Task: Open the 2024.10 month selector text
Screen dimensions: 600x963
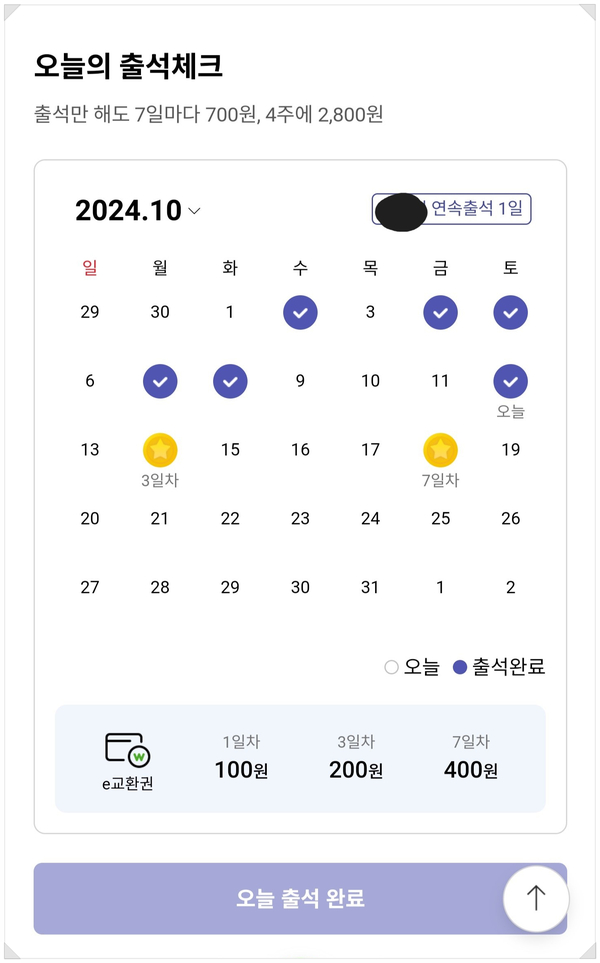Action: click(x=128, y=211)
